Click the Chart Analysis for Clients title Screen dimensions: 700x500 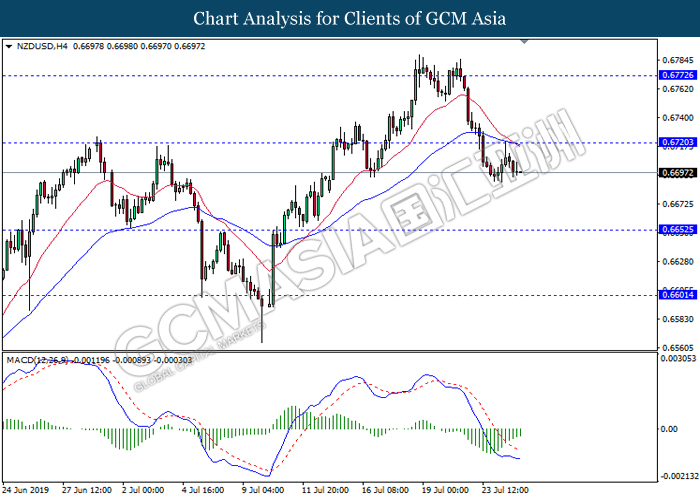coord(350,18)
